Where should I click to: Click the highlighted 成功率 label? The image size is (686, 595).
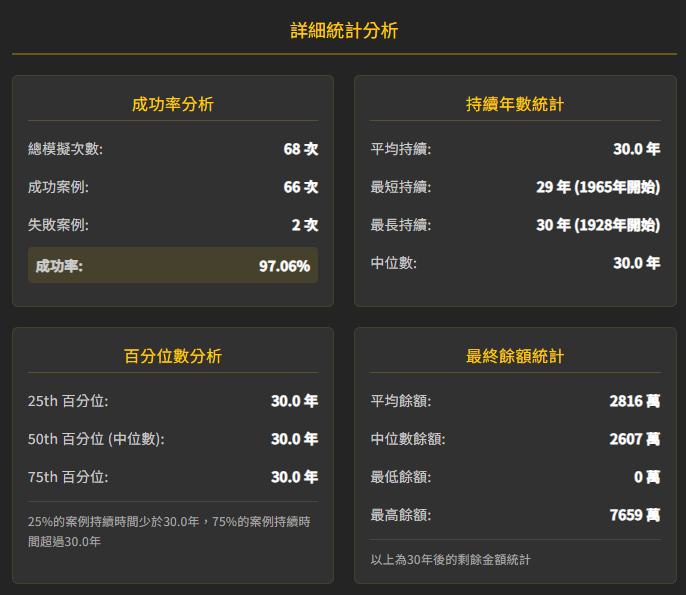click(59, 266)
